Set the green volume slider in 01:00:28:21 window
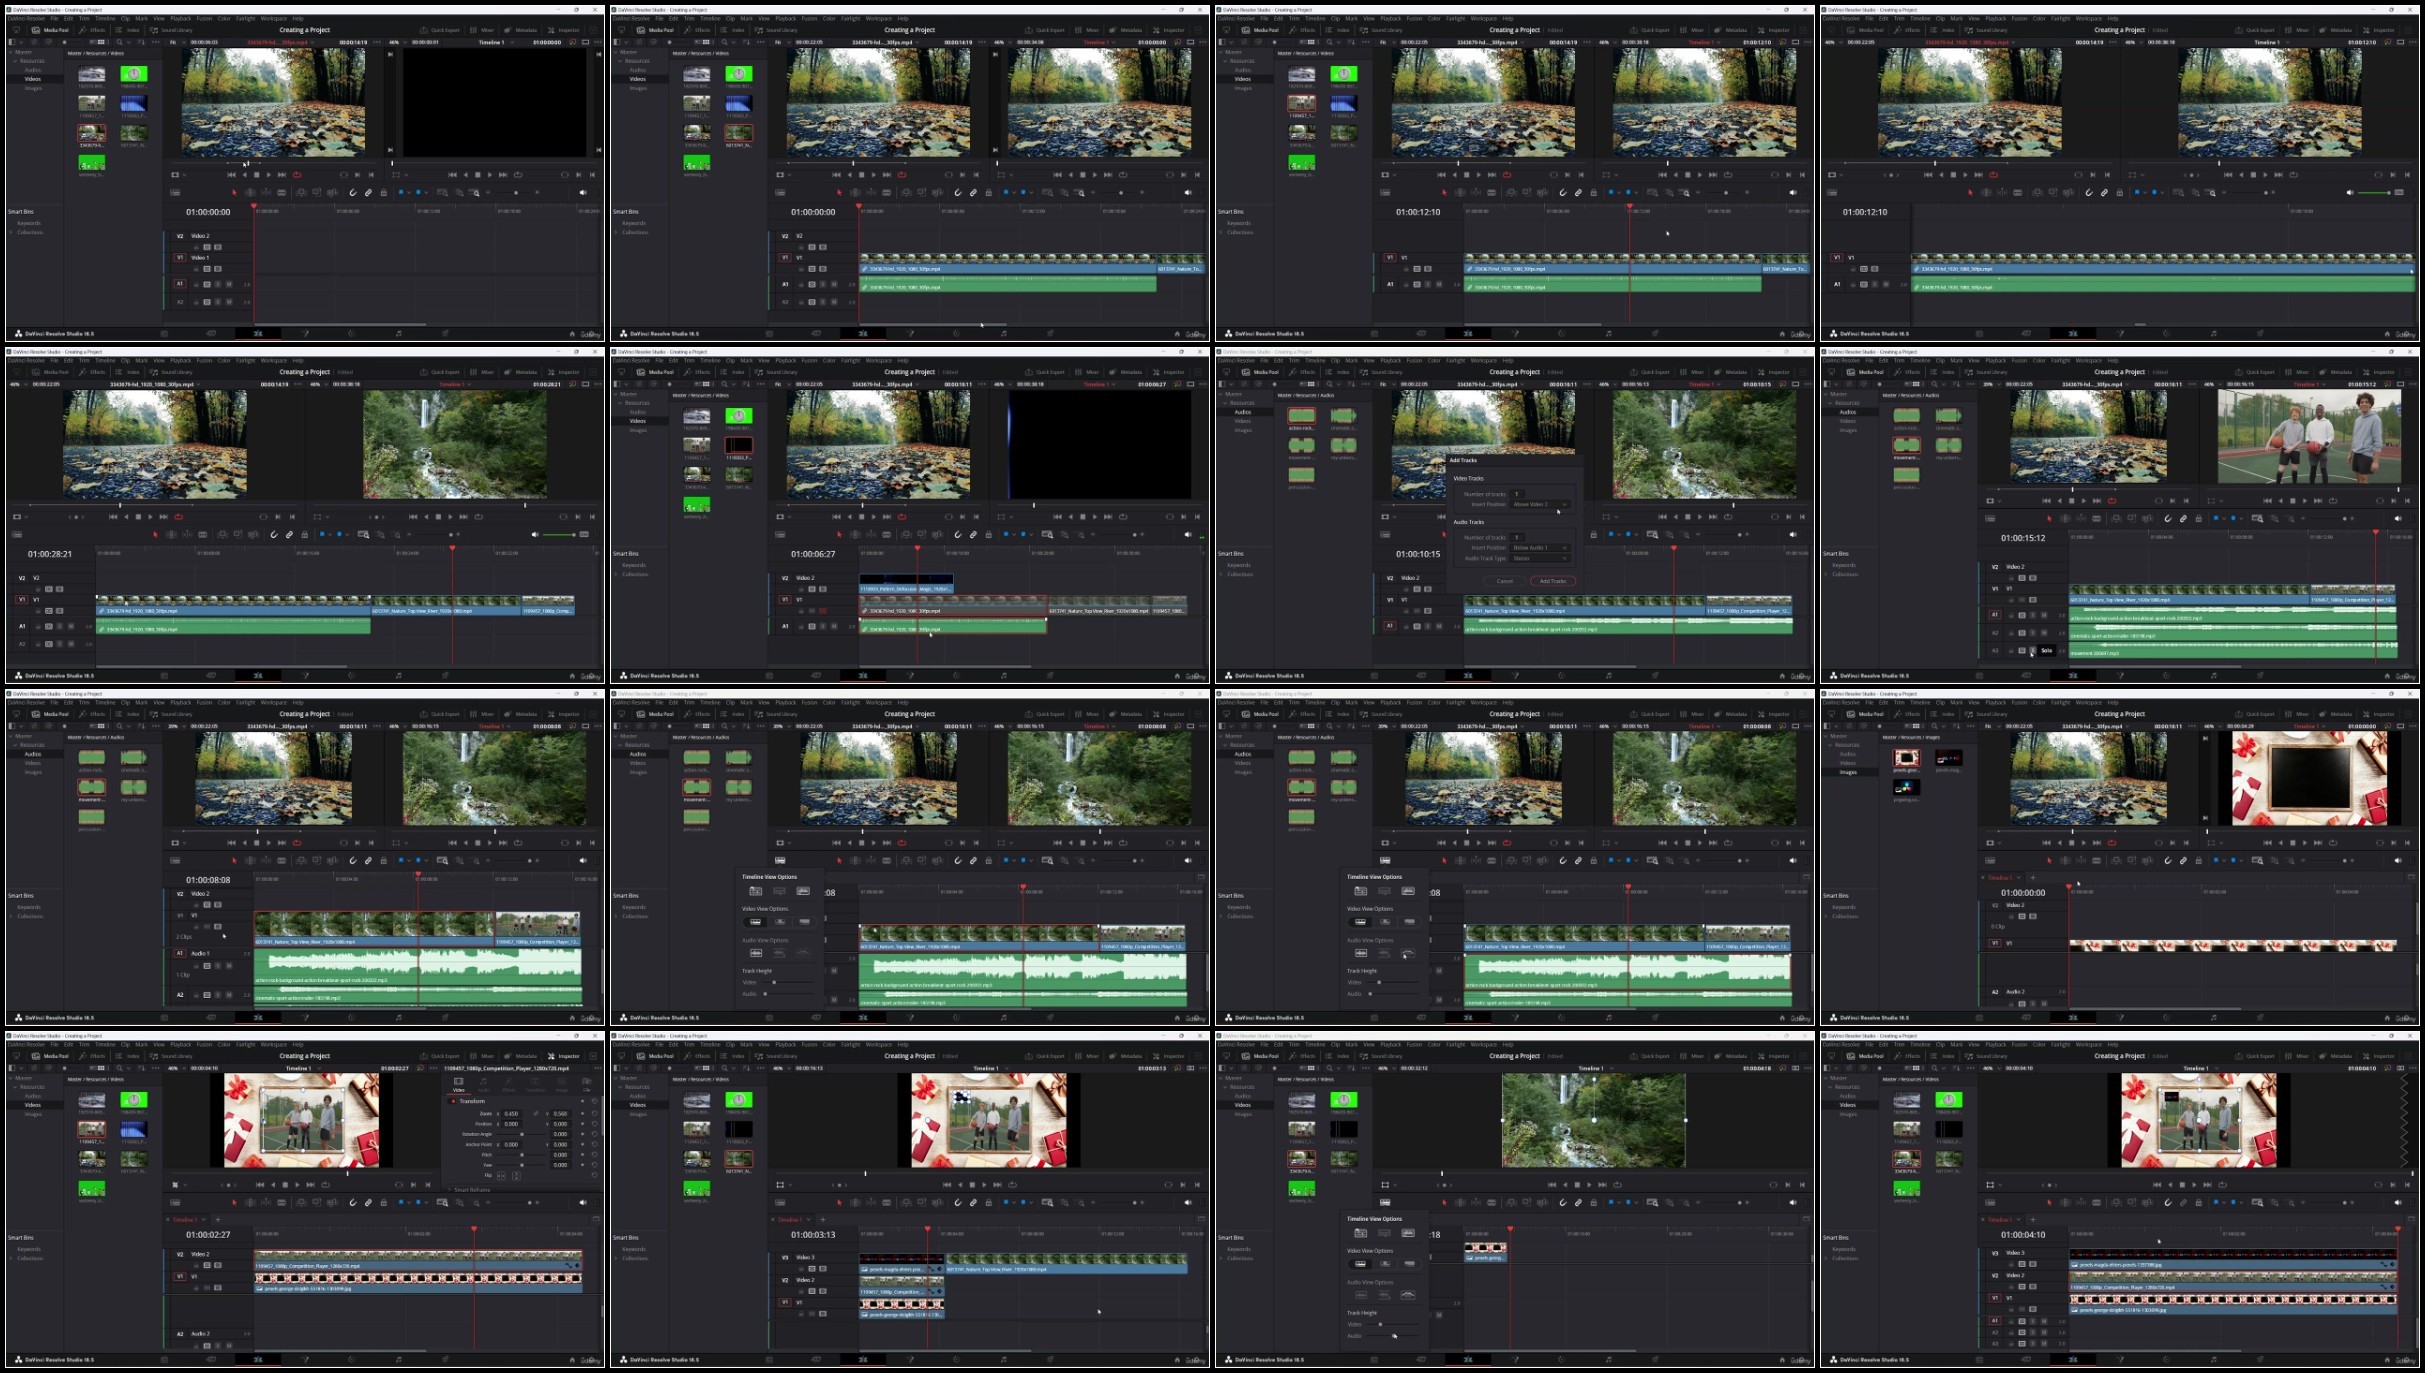 558,534
